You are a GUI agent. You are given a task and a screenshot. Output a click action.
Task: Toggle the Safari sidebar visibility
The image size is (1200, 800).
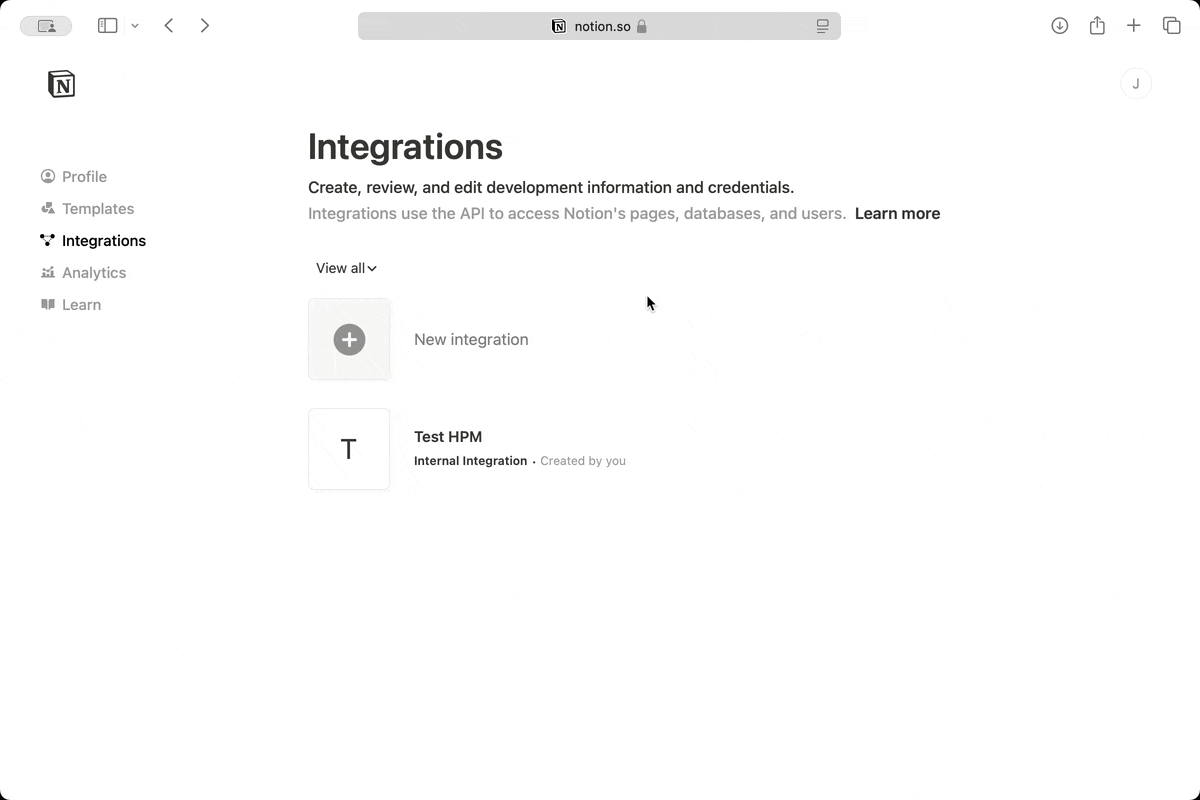tap(107, 25)
